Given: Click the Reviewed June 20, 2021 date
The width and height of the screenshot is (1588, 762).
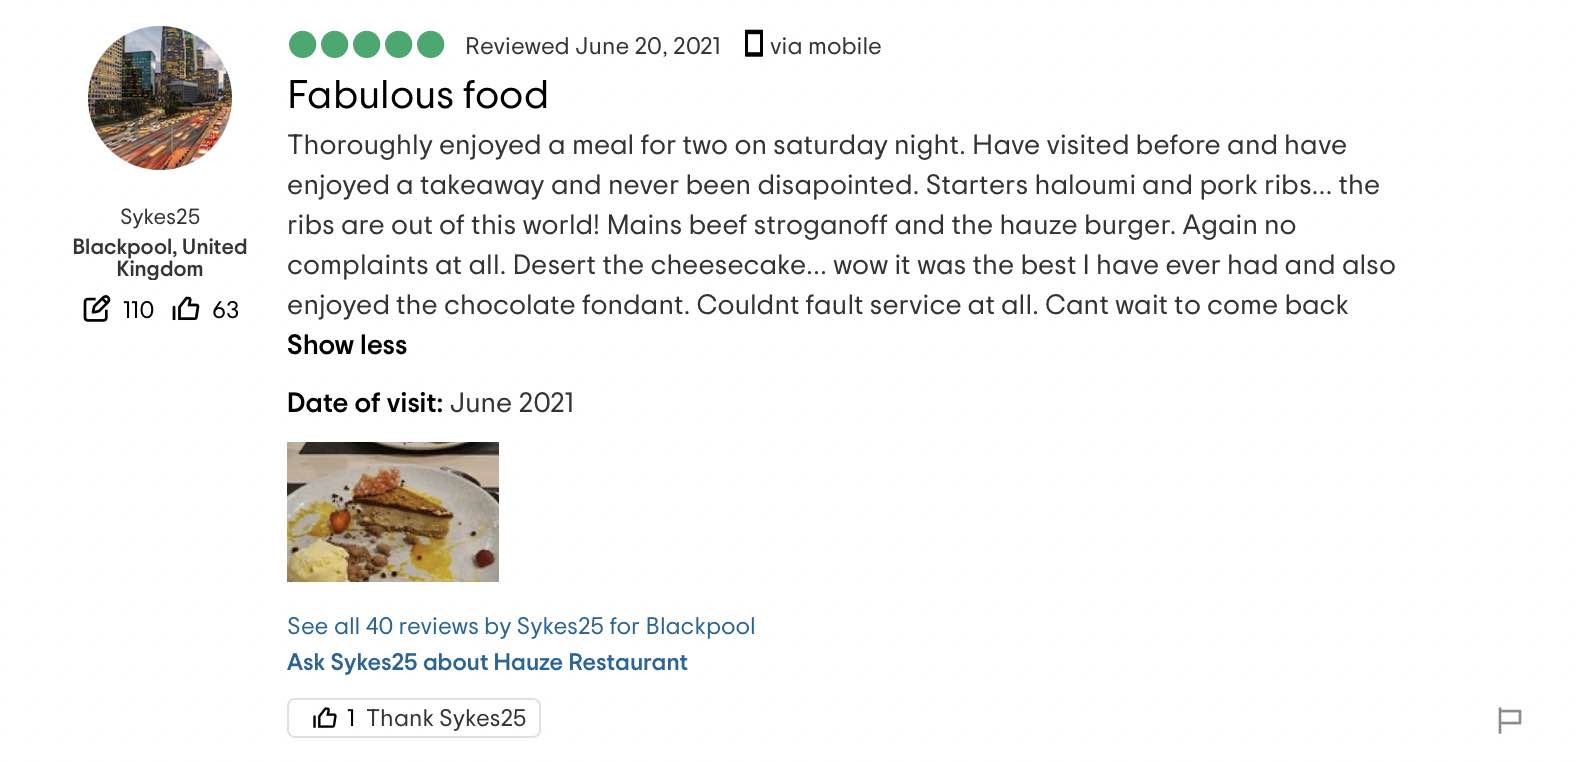Looking at the screenshot, I should click(x=593, y=46).
